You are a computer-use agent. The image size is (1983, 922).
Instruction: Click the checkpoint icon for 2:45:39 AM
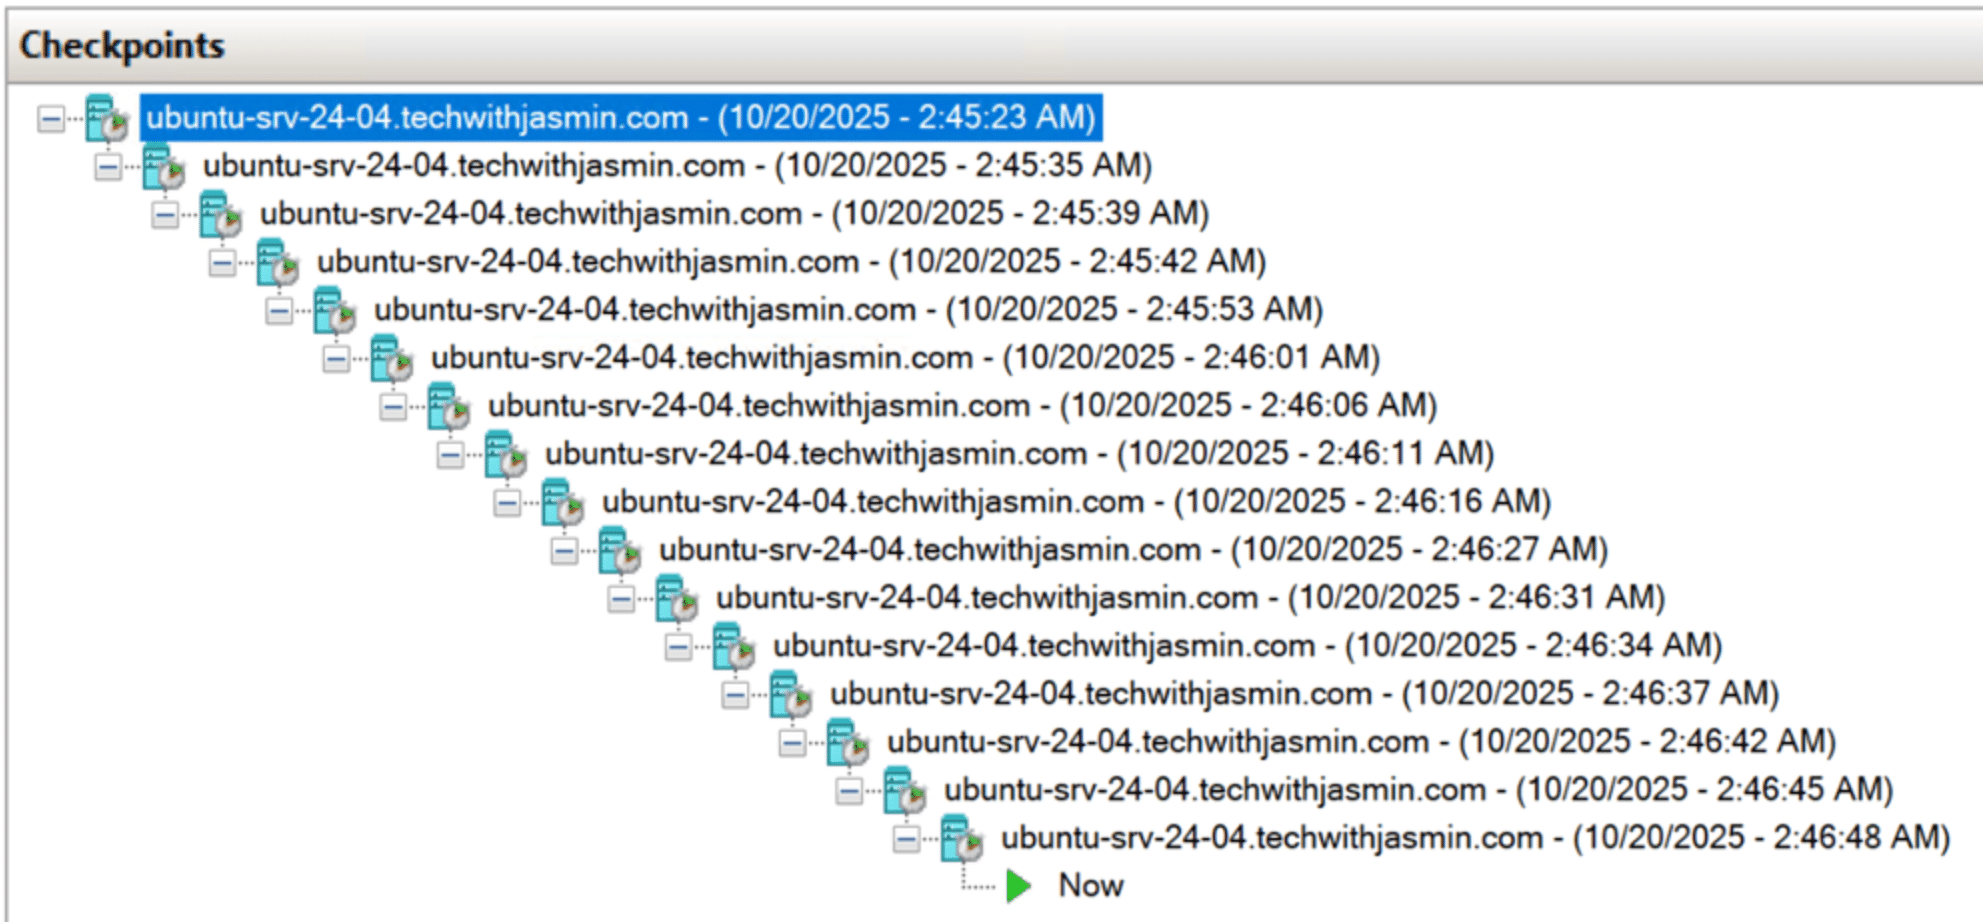[x=220, y=215]
